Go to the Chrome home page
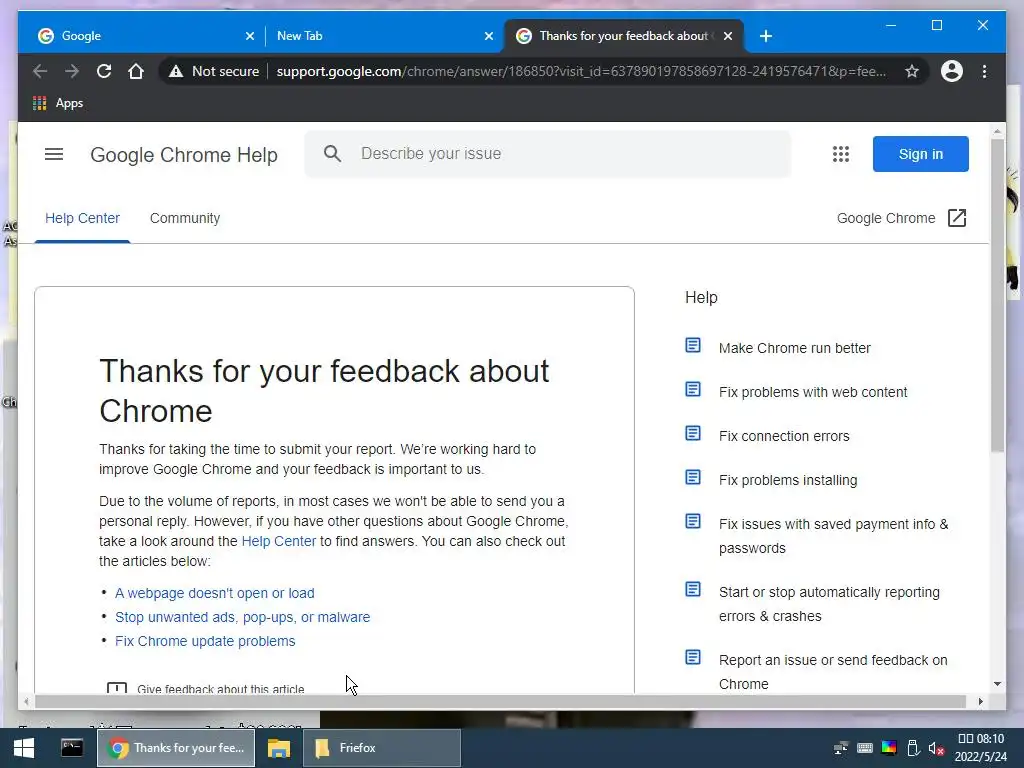This screenshot has width=1024, height=768. 136,71
